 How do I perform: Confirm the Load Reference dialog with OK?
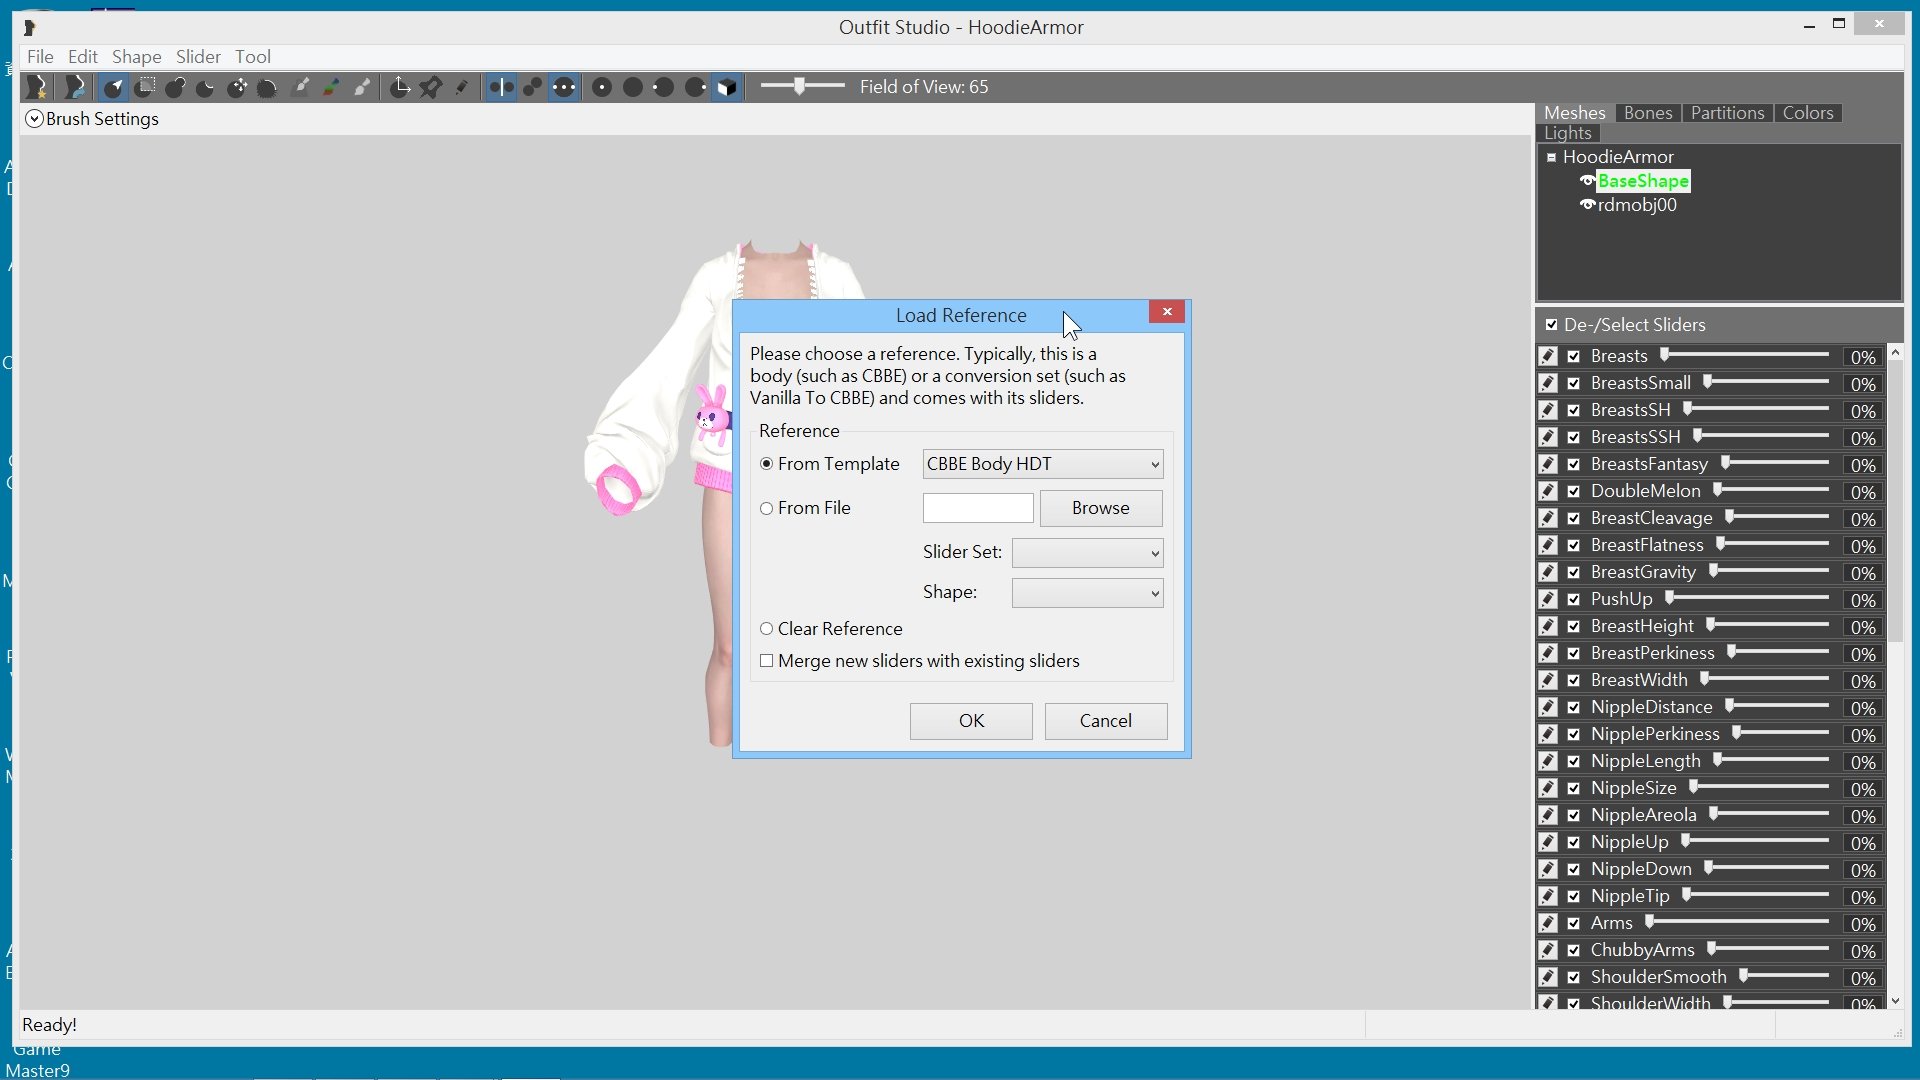coord(971,721)
